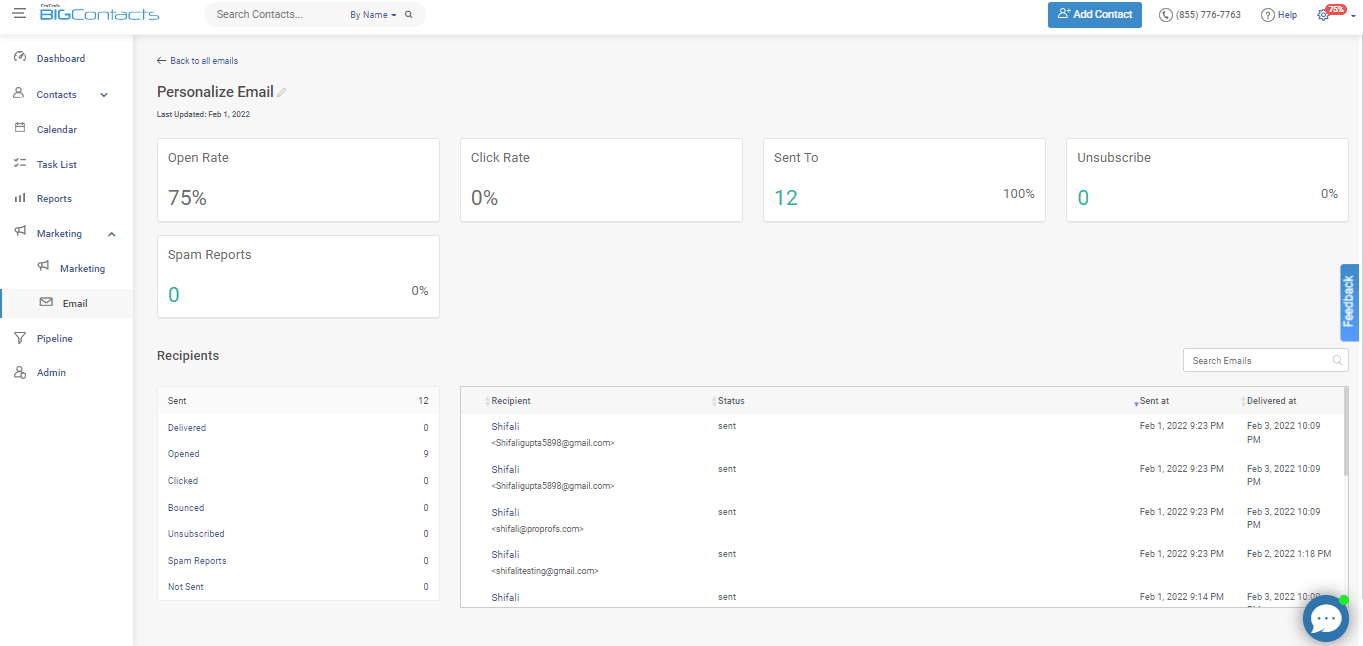Open the Feedback side tab

[x=1350, y=303]
